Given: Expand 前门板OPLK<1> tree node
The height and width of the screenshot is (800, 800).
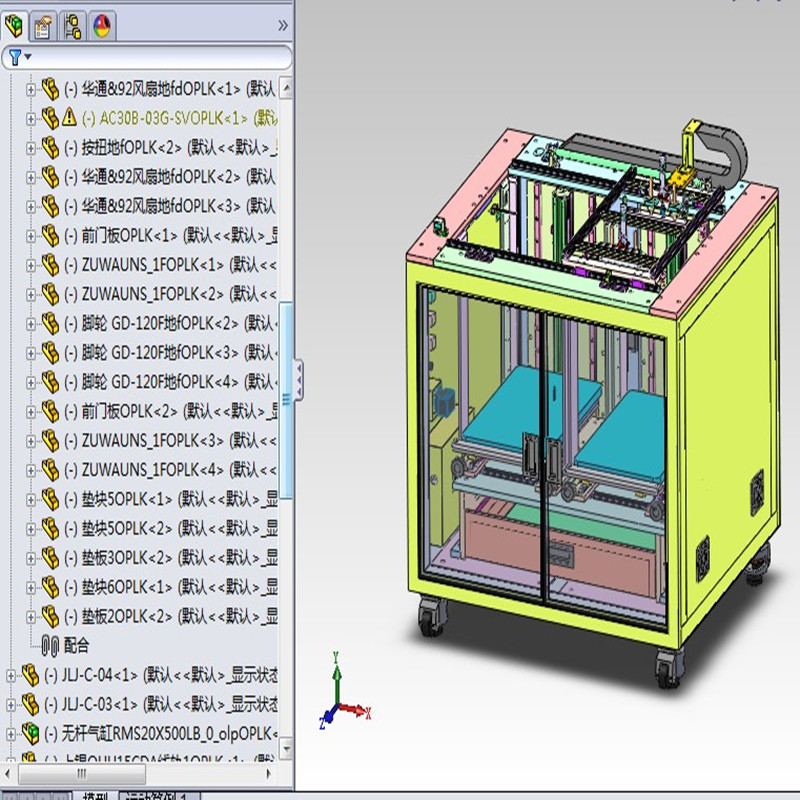Looking at the screenshot, I should (x=31, y=236).
